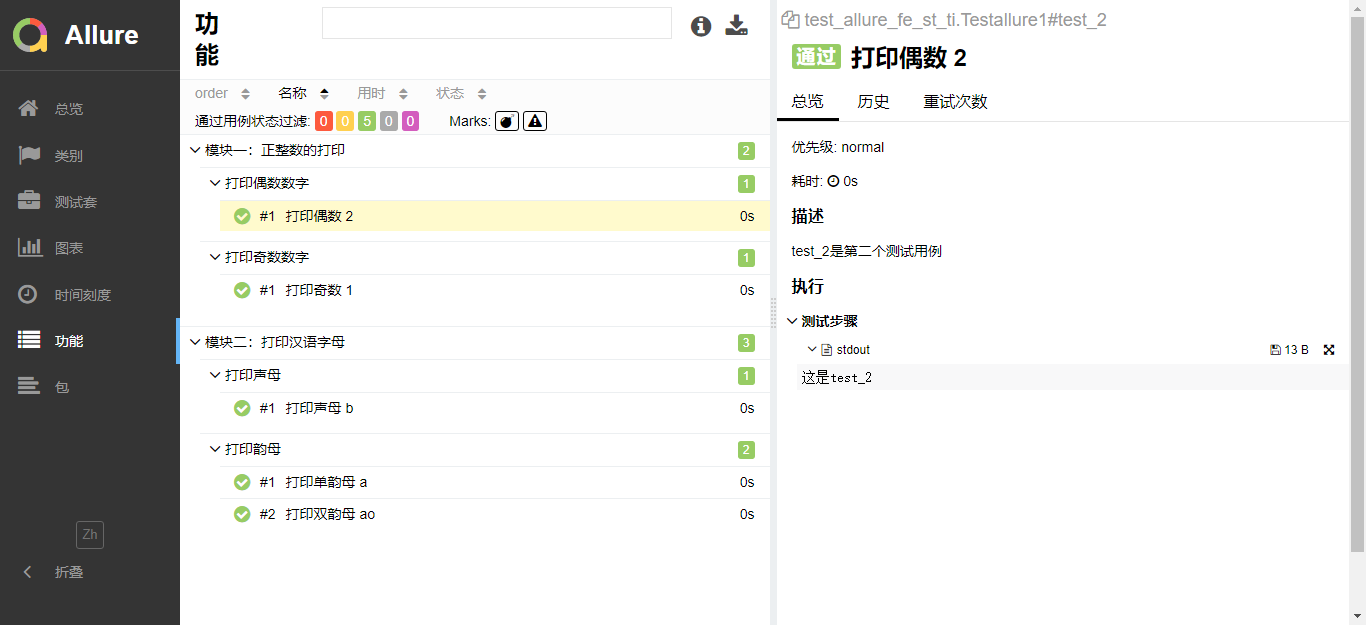
Task: Collapse 模块二：打印汉语字母 group
Action: (x=194, y=342)
